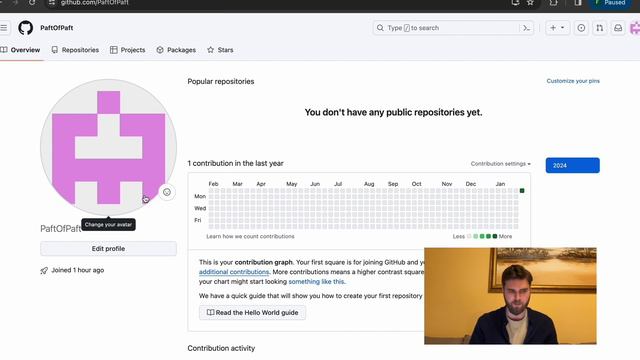Open the notifications inbox icon

[x=618, y=28]
